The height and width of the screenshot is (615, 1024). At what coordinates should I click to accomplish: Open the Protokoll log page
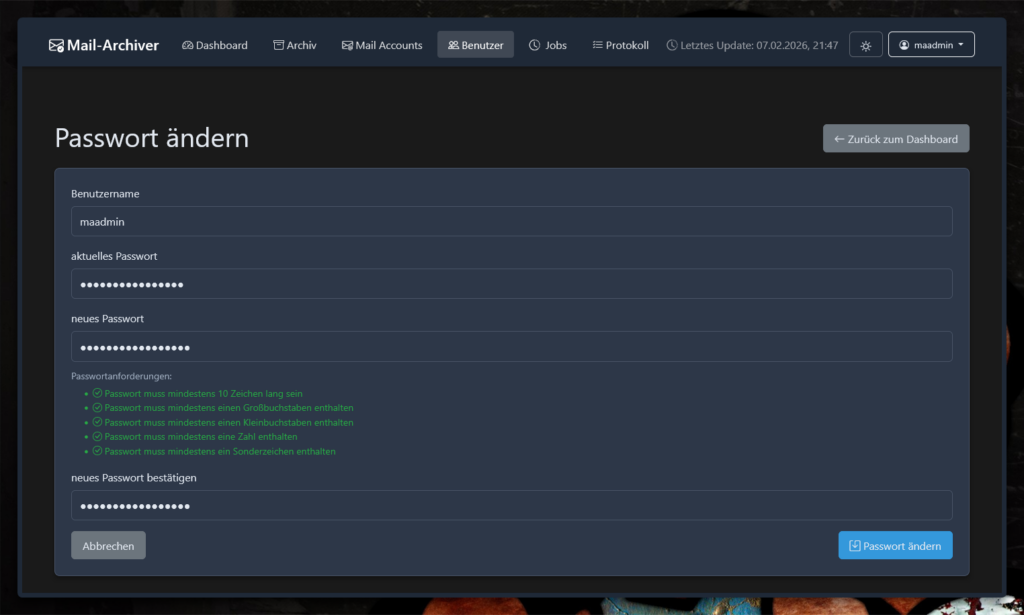(x=620, y=45)
